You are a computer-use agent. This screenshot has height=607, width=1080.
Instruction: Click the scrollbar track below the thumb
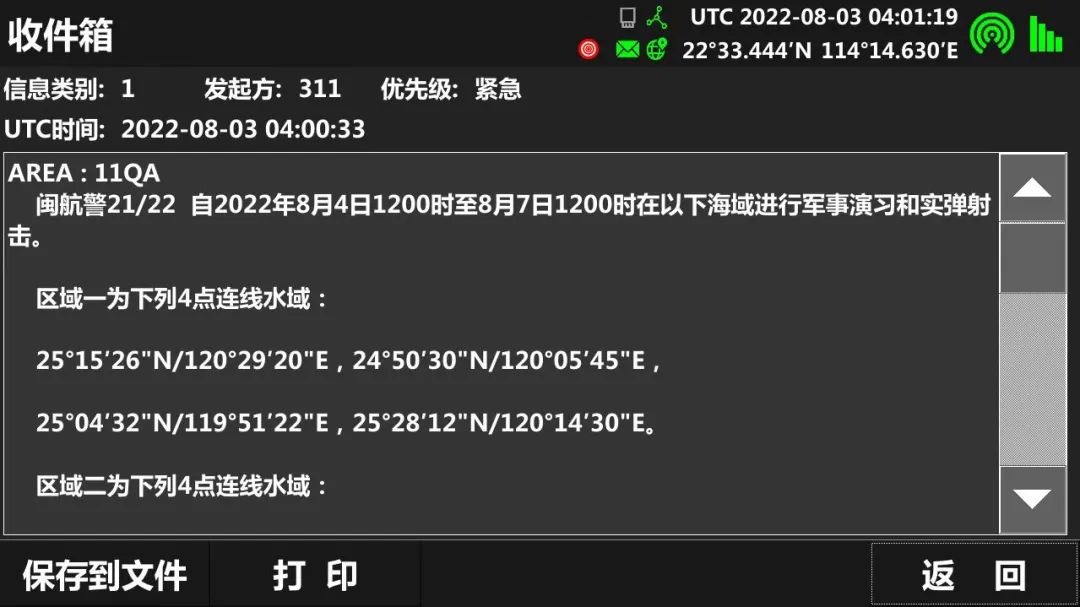[x=1032, y=379]
